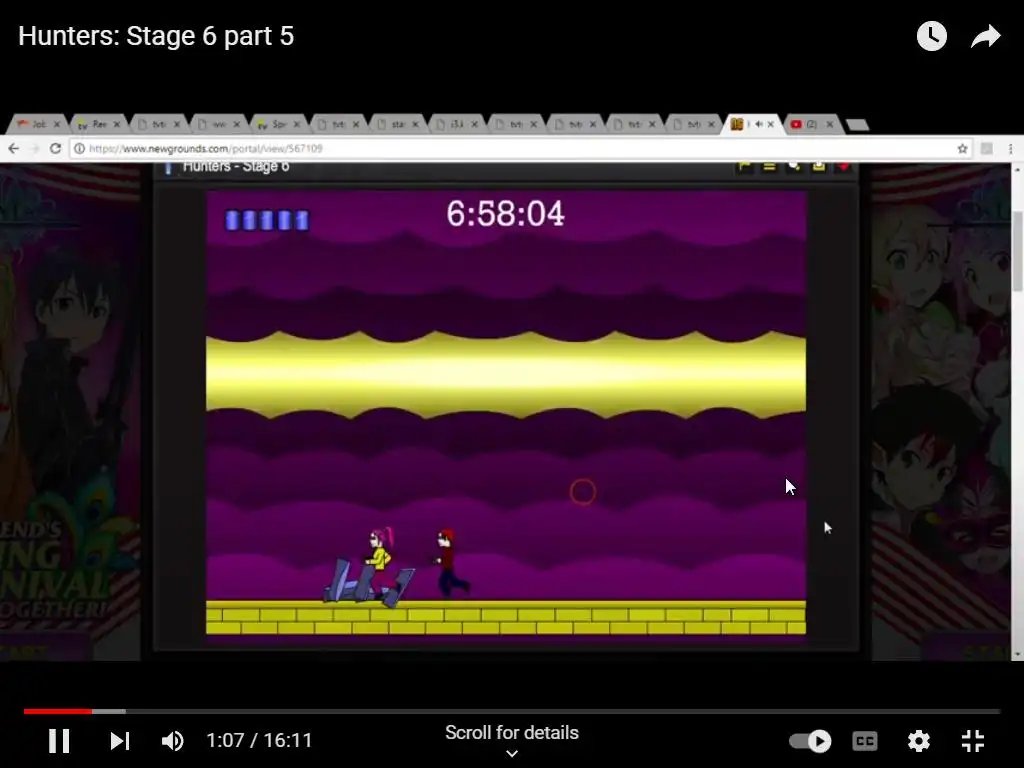Open the title Hunters: Stage 6 part 5
Screen dimensions: 1024x768
click(156, 36)
